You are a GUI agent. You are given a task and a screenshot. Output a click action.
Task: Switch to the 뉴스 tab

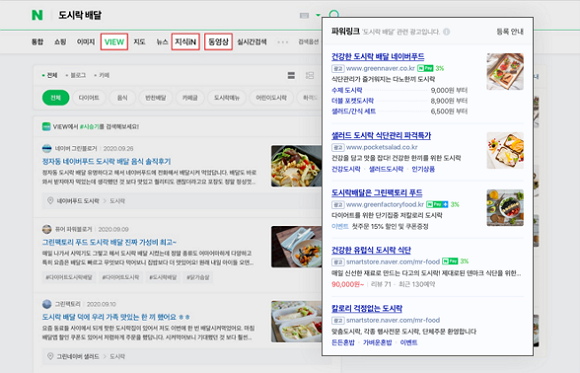[x=162, y=42]
